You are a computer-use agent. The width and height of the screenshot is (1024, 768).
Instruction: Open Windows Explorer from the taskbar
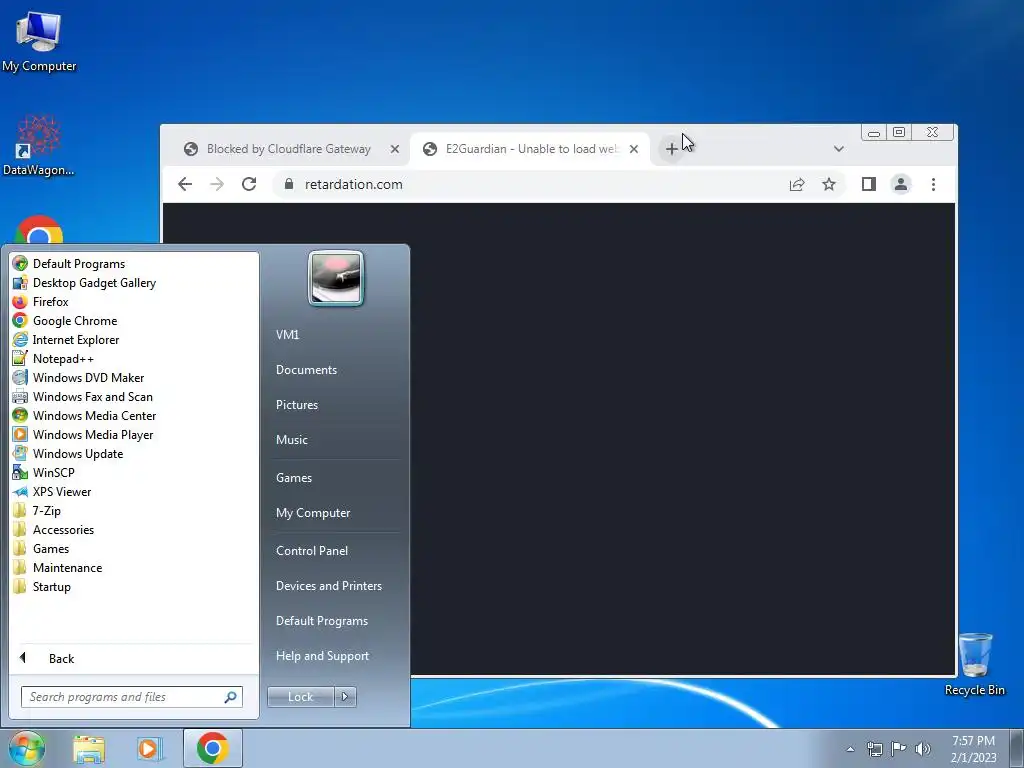click(x=89, y=749)
